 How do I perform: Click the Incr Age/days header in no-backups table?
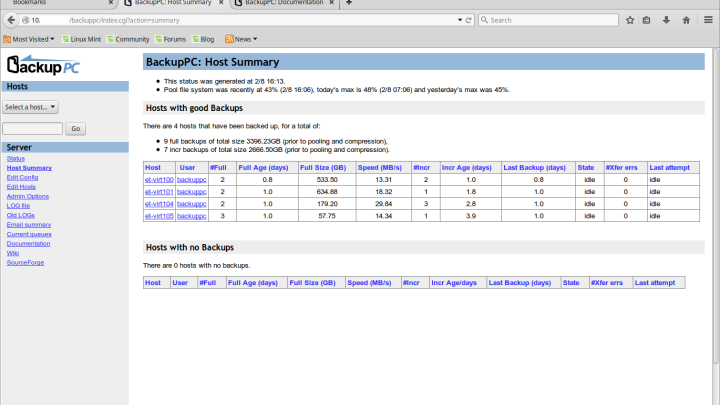click(x=454, y=283)
